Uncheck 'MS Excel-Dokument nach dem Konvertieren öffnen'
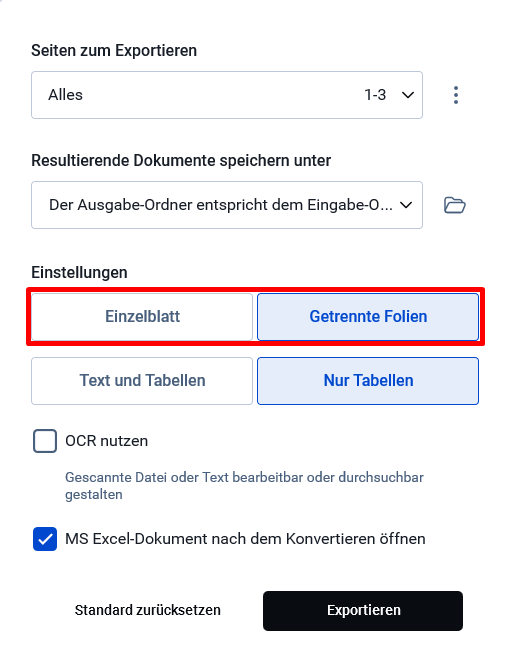The width and height of the screenshot is (507, 658). pyautogui.click(x=45, y=539)
